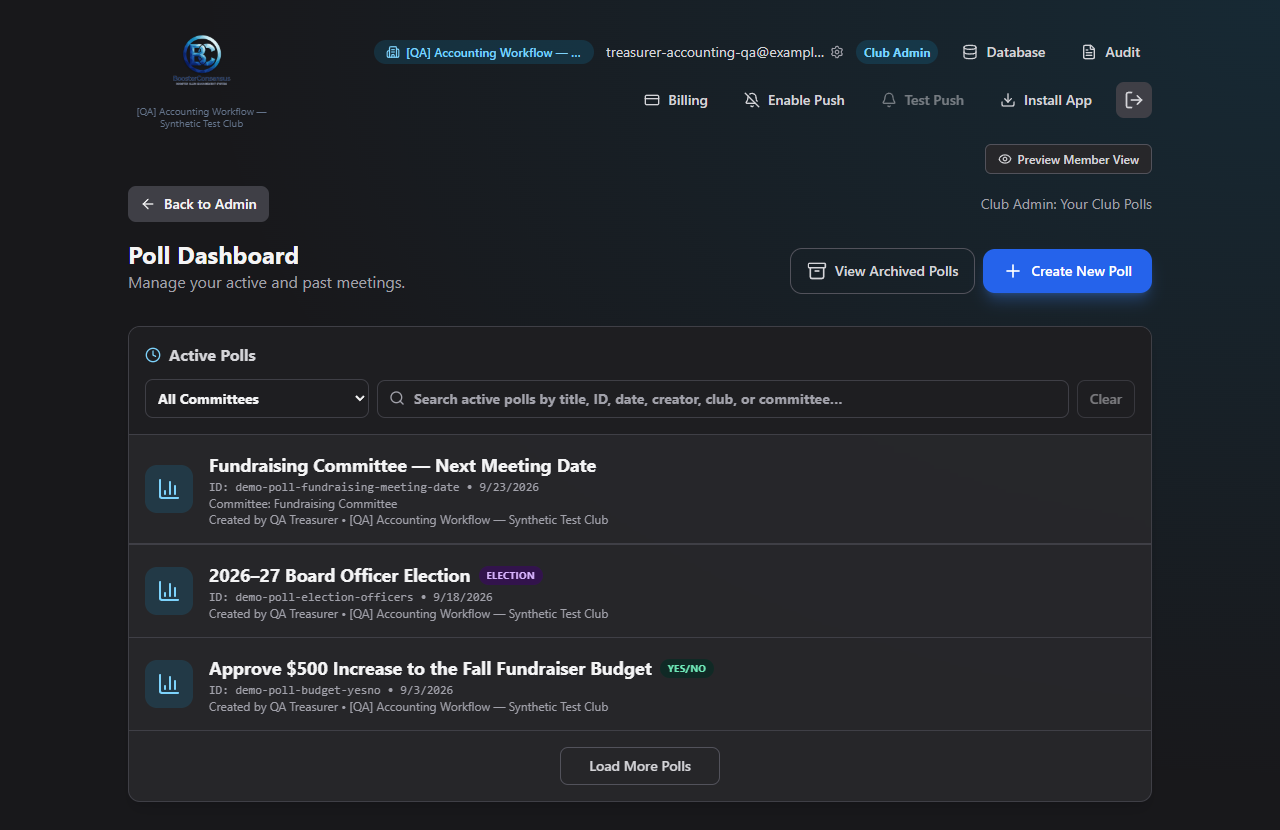The image size is (1280, 830).
Task: Open the Audit page
Action: 1111,52
